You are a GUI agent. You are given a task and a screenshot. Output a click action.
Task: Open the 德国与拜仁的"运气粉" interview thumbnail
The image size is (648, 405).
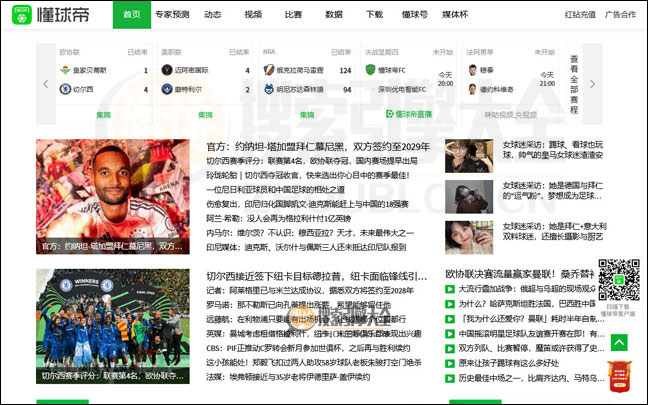pyautogui.click(x=469, y=197)
